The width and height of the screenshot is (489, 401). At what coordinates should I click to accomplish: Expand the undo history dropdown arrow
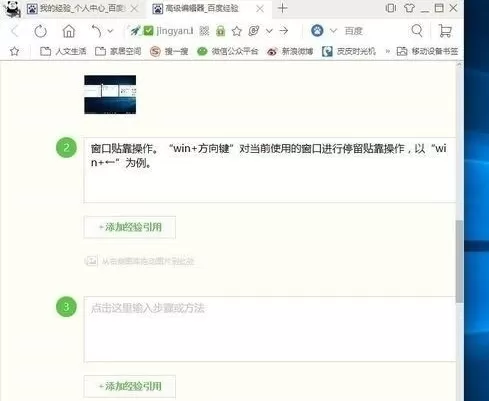click(111, 31)
